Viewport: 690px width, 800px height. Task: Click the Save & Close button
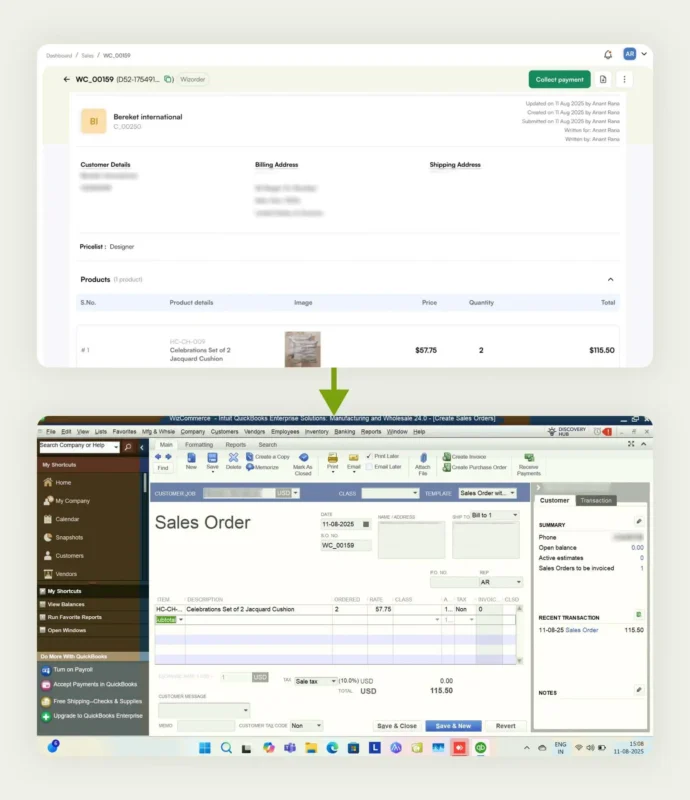tap(397, 726)
